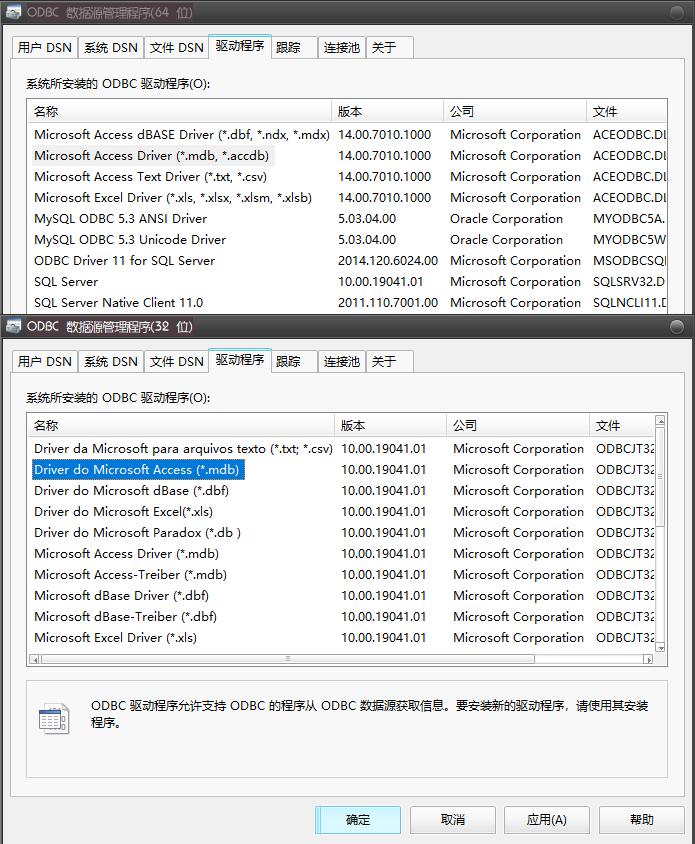Image resolution: width=695 pixels, height=844 pixels.
Task: Select Microsoft Access Driver (*.mdb) in 32-bit list
Action: click(341, 553)
